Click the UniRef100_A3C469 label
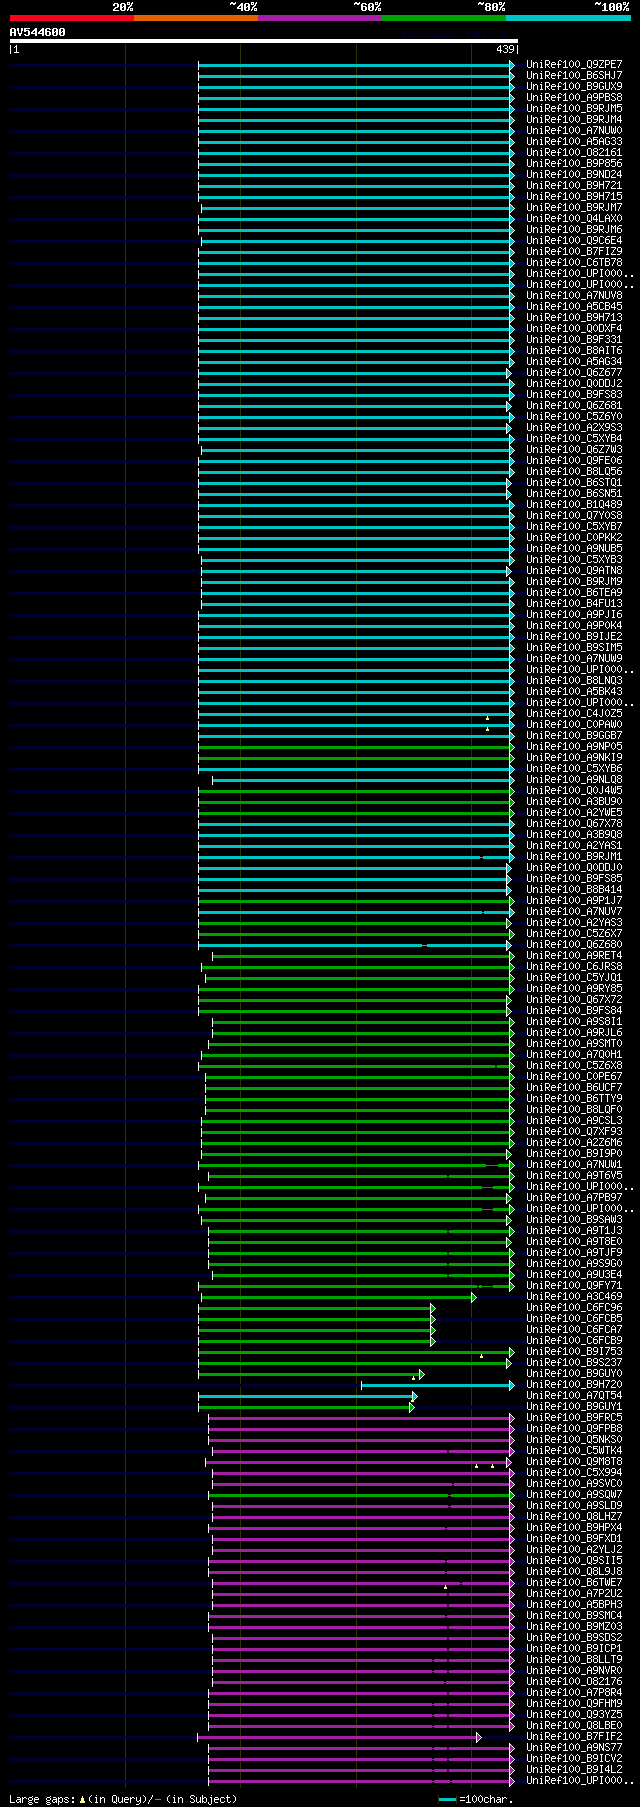 pos(574,1296)
